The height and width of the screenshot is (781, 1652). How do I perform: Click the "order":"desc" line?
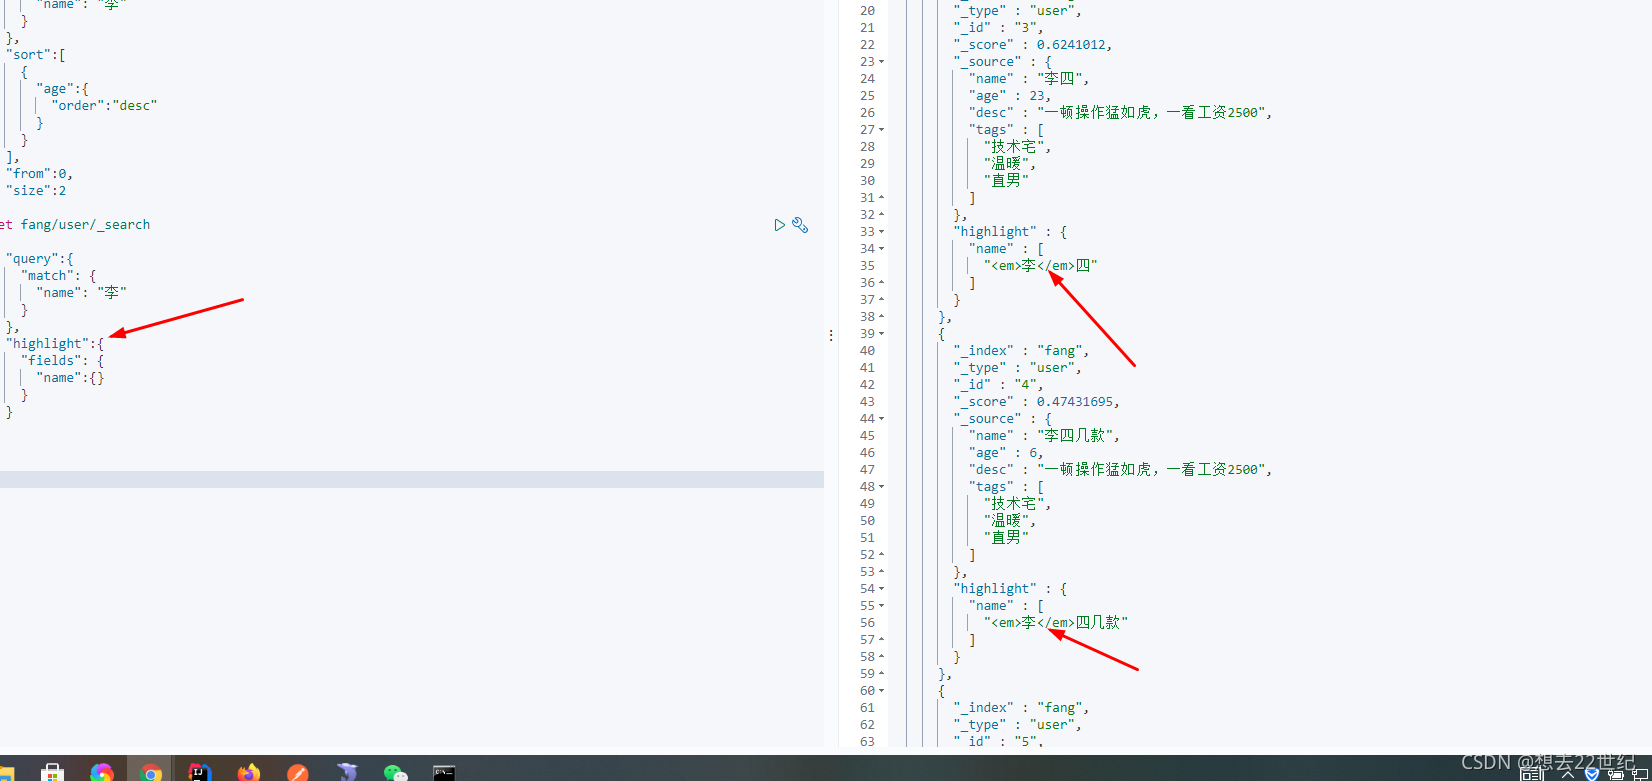[x=105, y=106]
